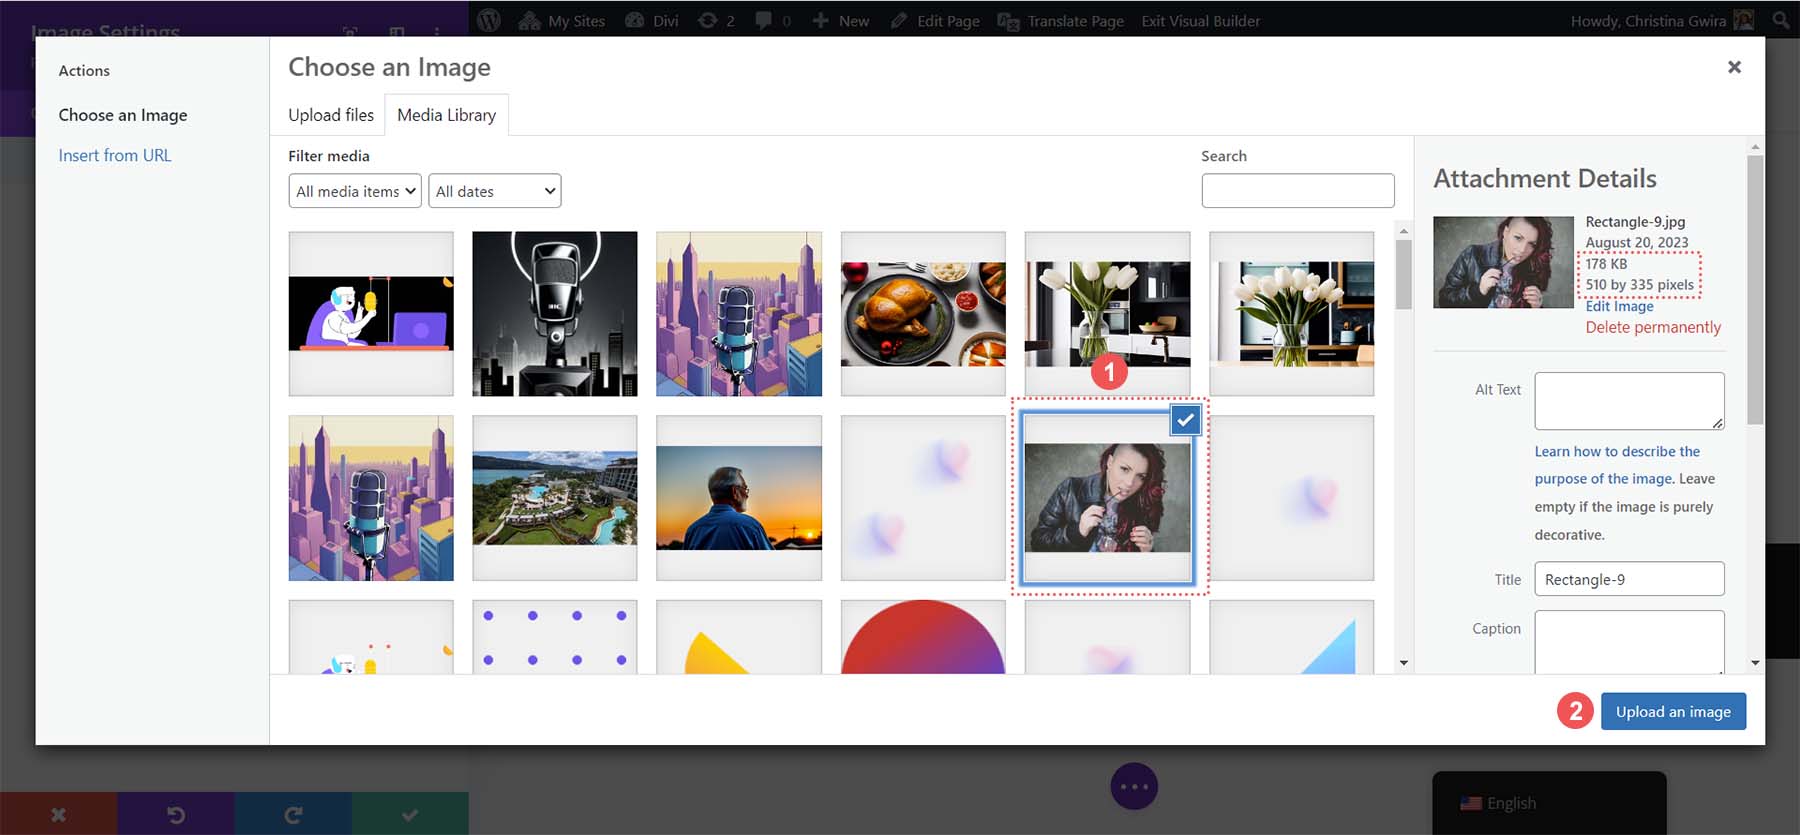This screenshot has height=835, width=1800.
Task: Click the blue redo button
Action: point(293,814)
